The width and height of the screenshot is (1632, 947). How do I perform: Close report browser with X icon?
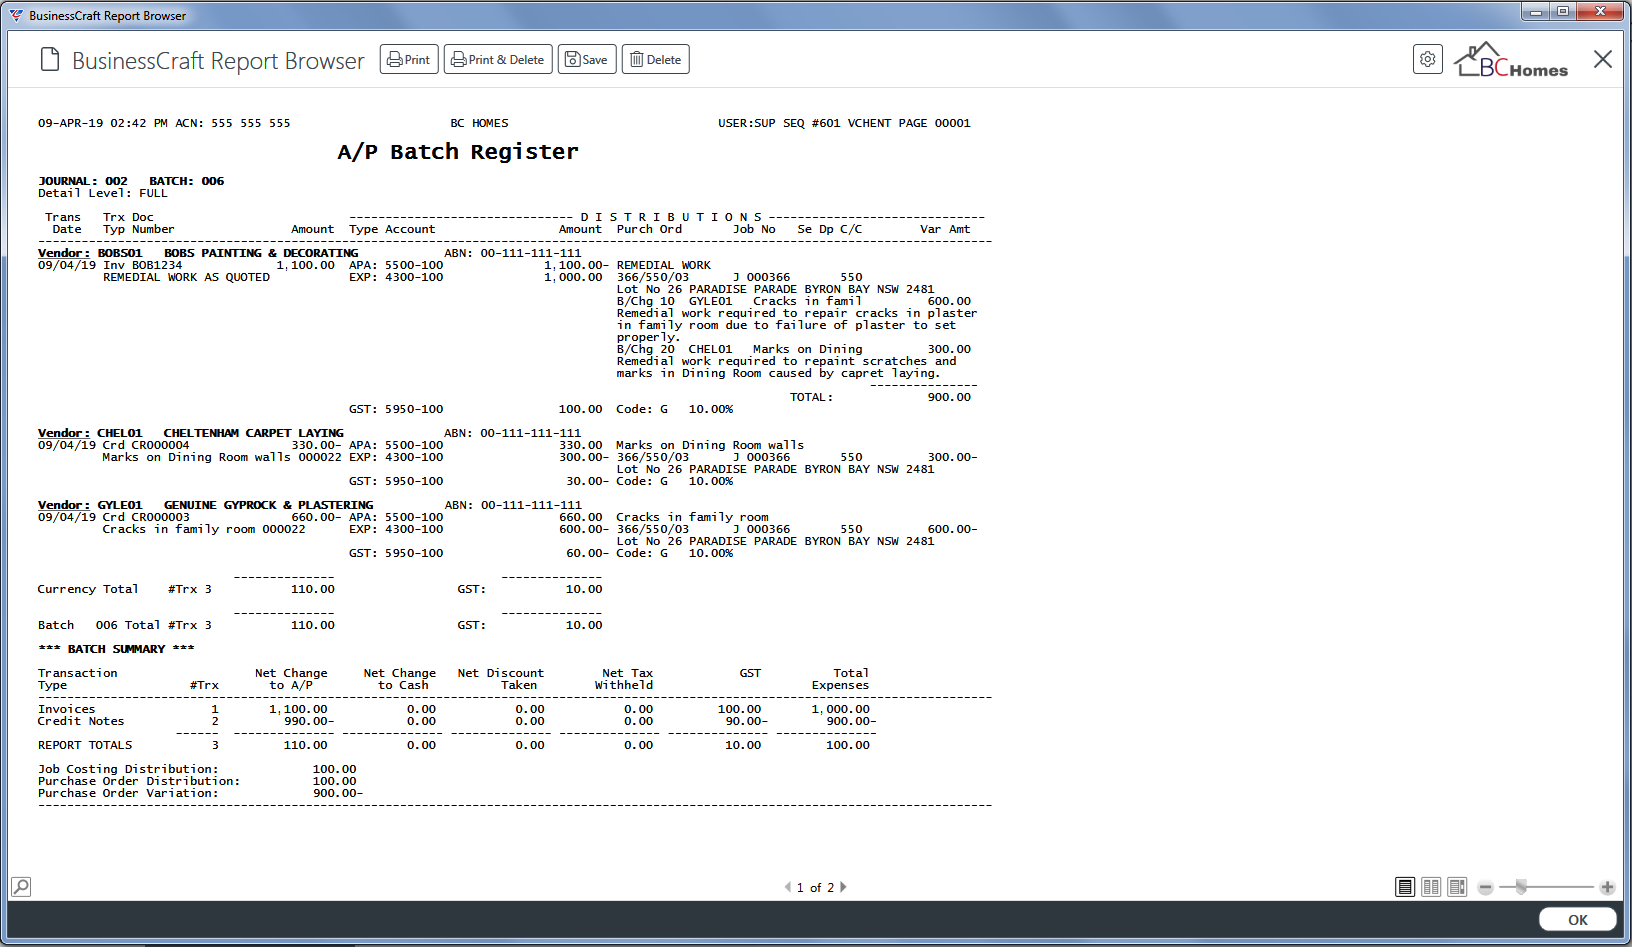[1603, 59]
